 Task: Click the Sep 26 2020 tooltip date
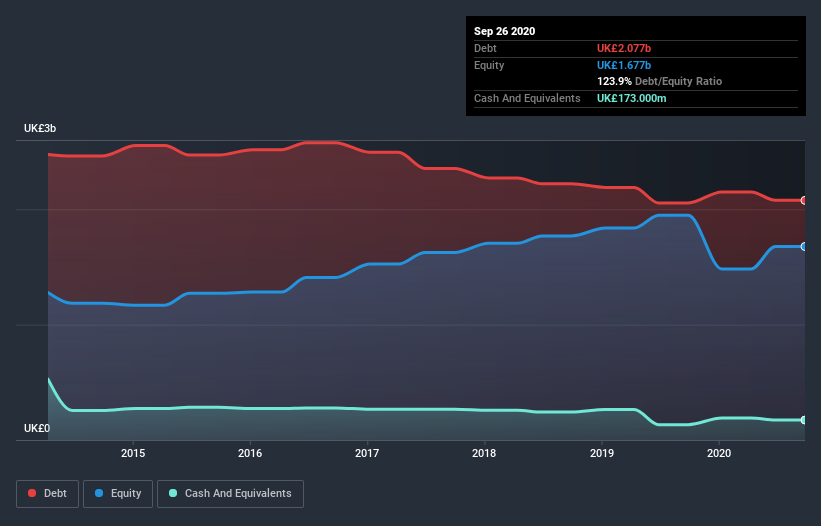pos(504,31)
